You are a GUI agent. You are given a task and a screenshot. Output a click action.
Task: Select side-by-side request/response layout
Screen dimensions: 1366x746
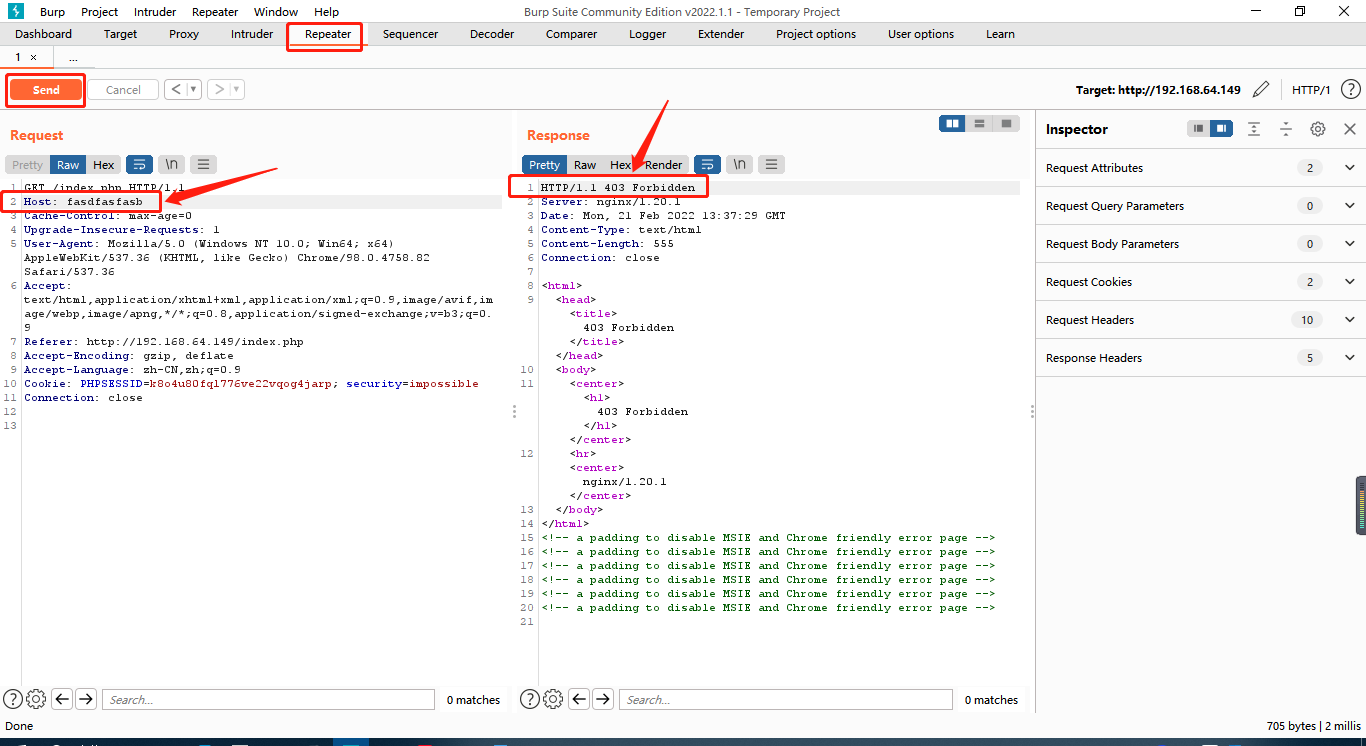[x=953, y=124]
